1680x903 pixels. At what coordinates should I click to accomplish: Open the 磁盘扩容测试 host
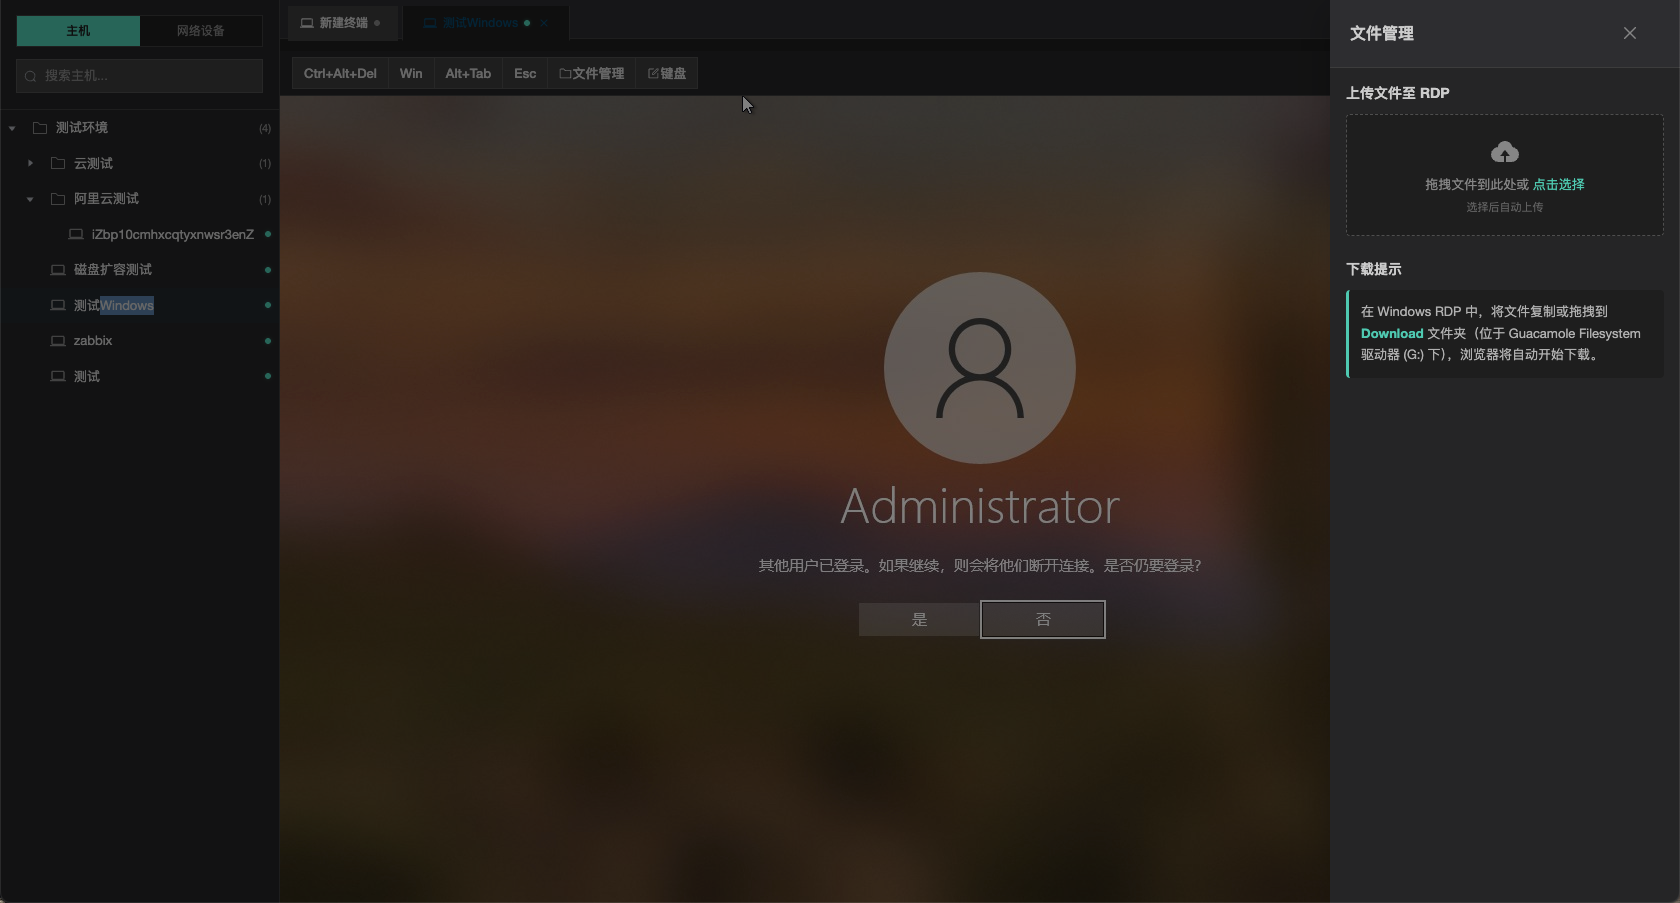[x=113, y=270]
